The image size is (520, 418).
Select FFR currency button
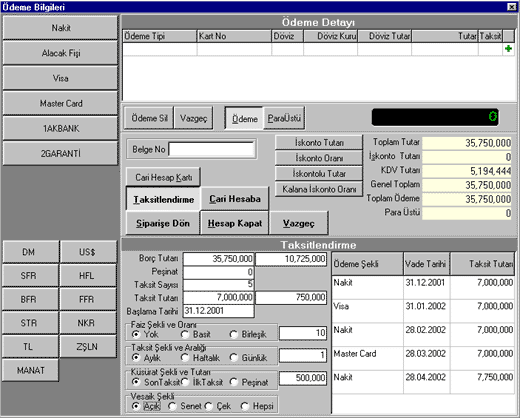coord(88,299)
